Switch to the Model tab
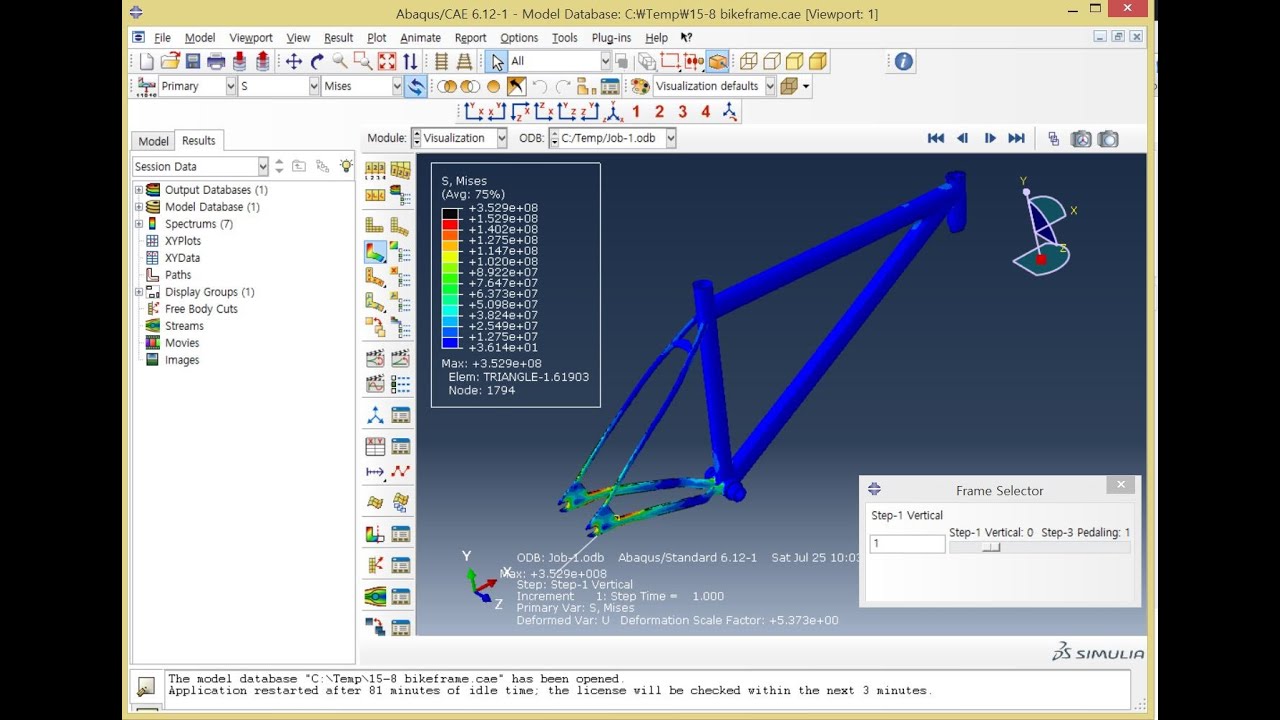Screen dimensions: 1280x720 click(x=153, y=141)
